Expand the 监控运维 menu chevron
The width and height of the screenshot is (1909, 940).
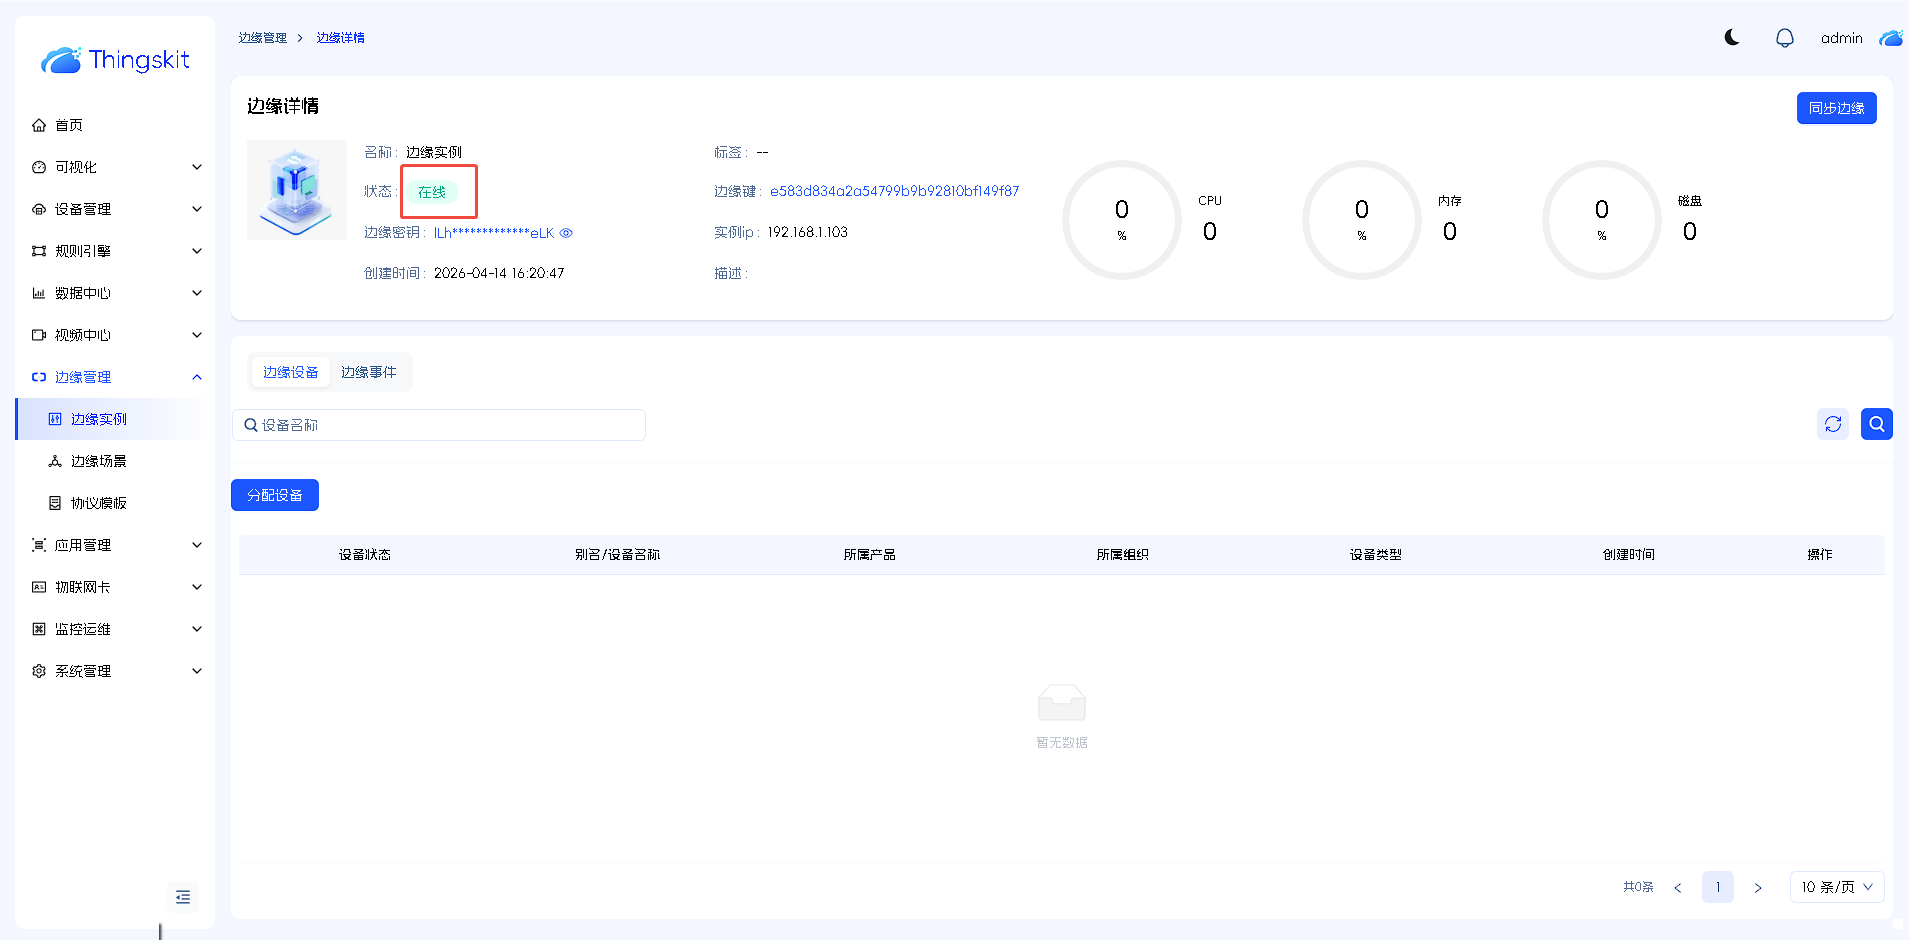point(197,629)
